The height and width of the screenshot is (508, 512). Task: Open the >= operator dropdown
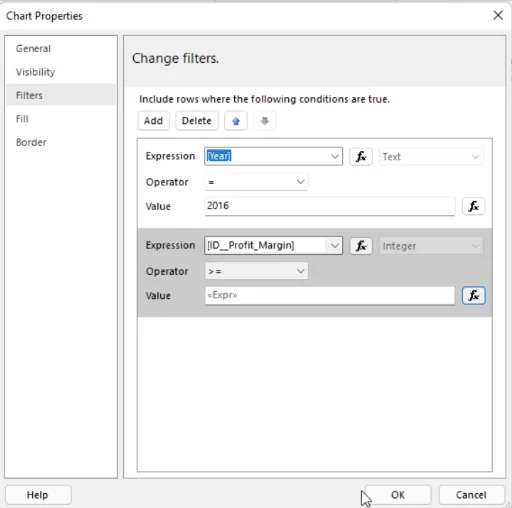coord(256,271)
